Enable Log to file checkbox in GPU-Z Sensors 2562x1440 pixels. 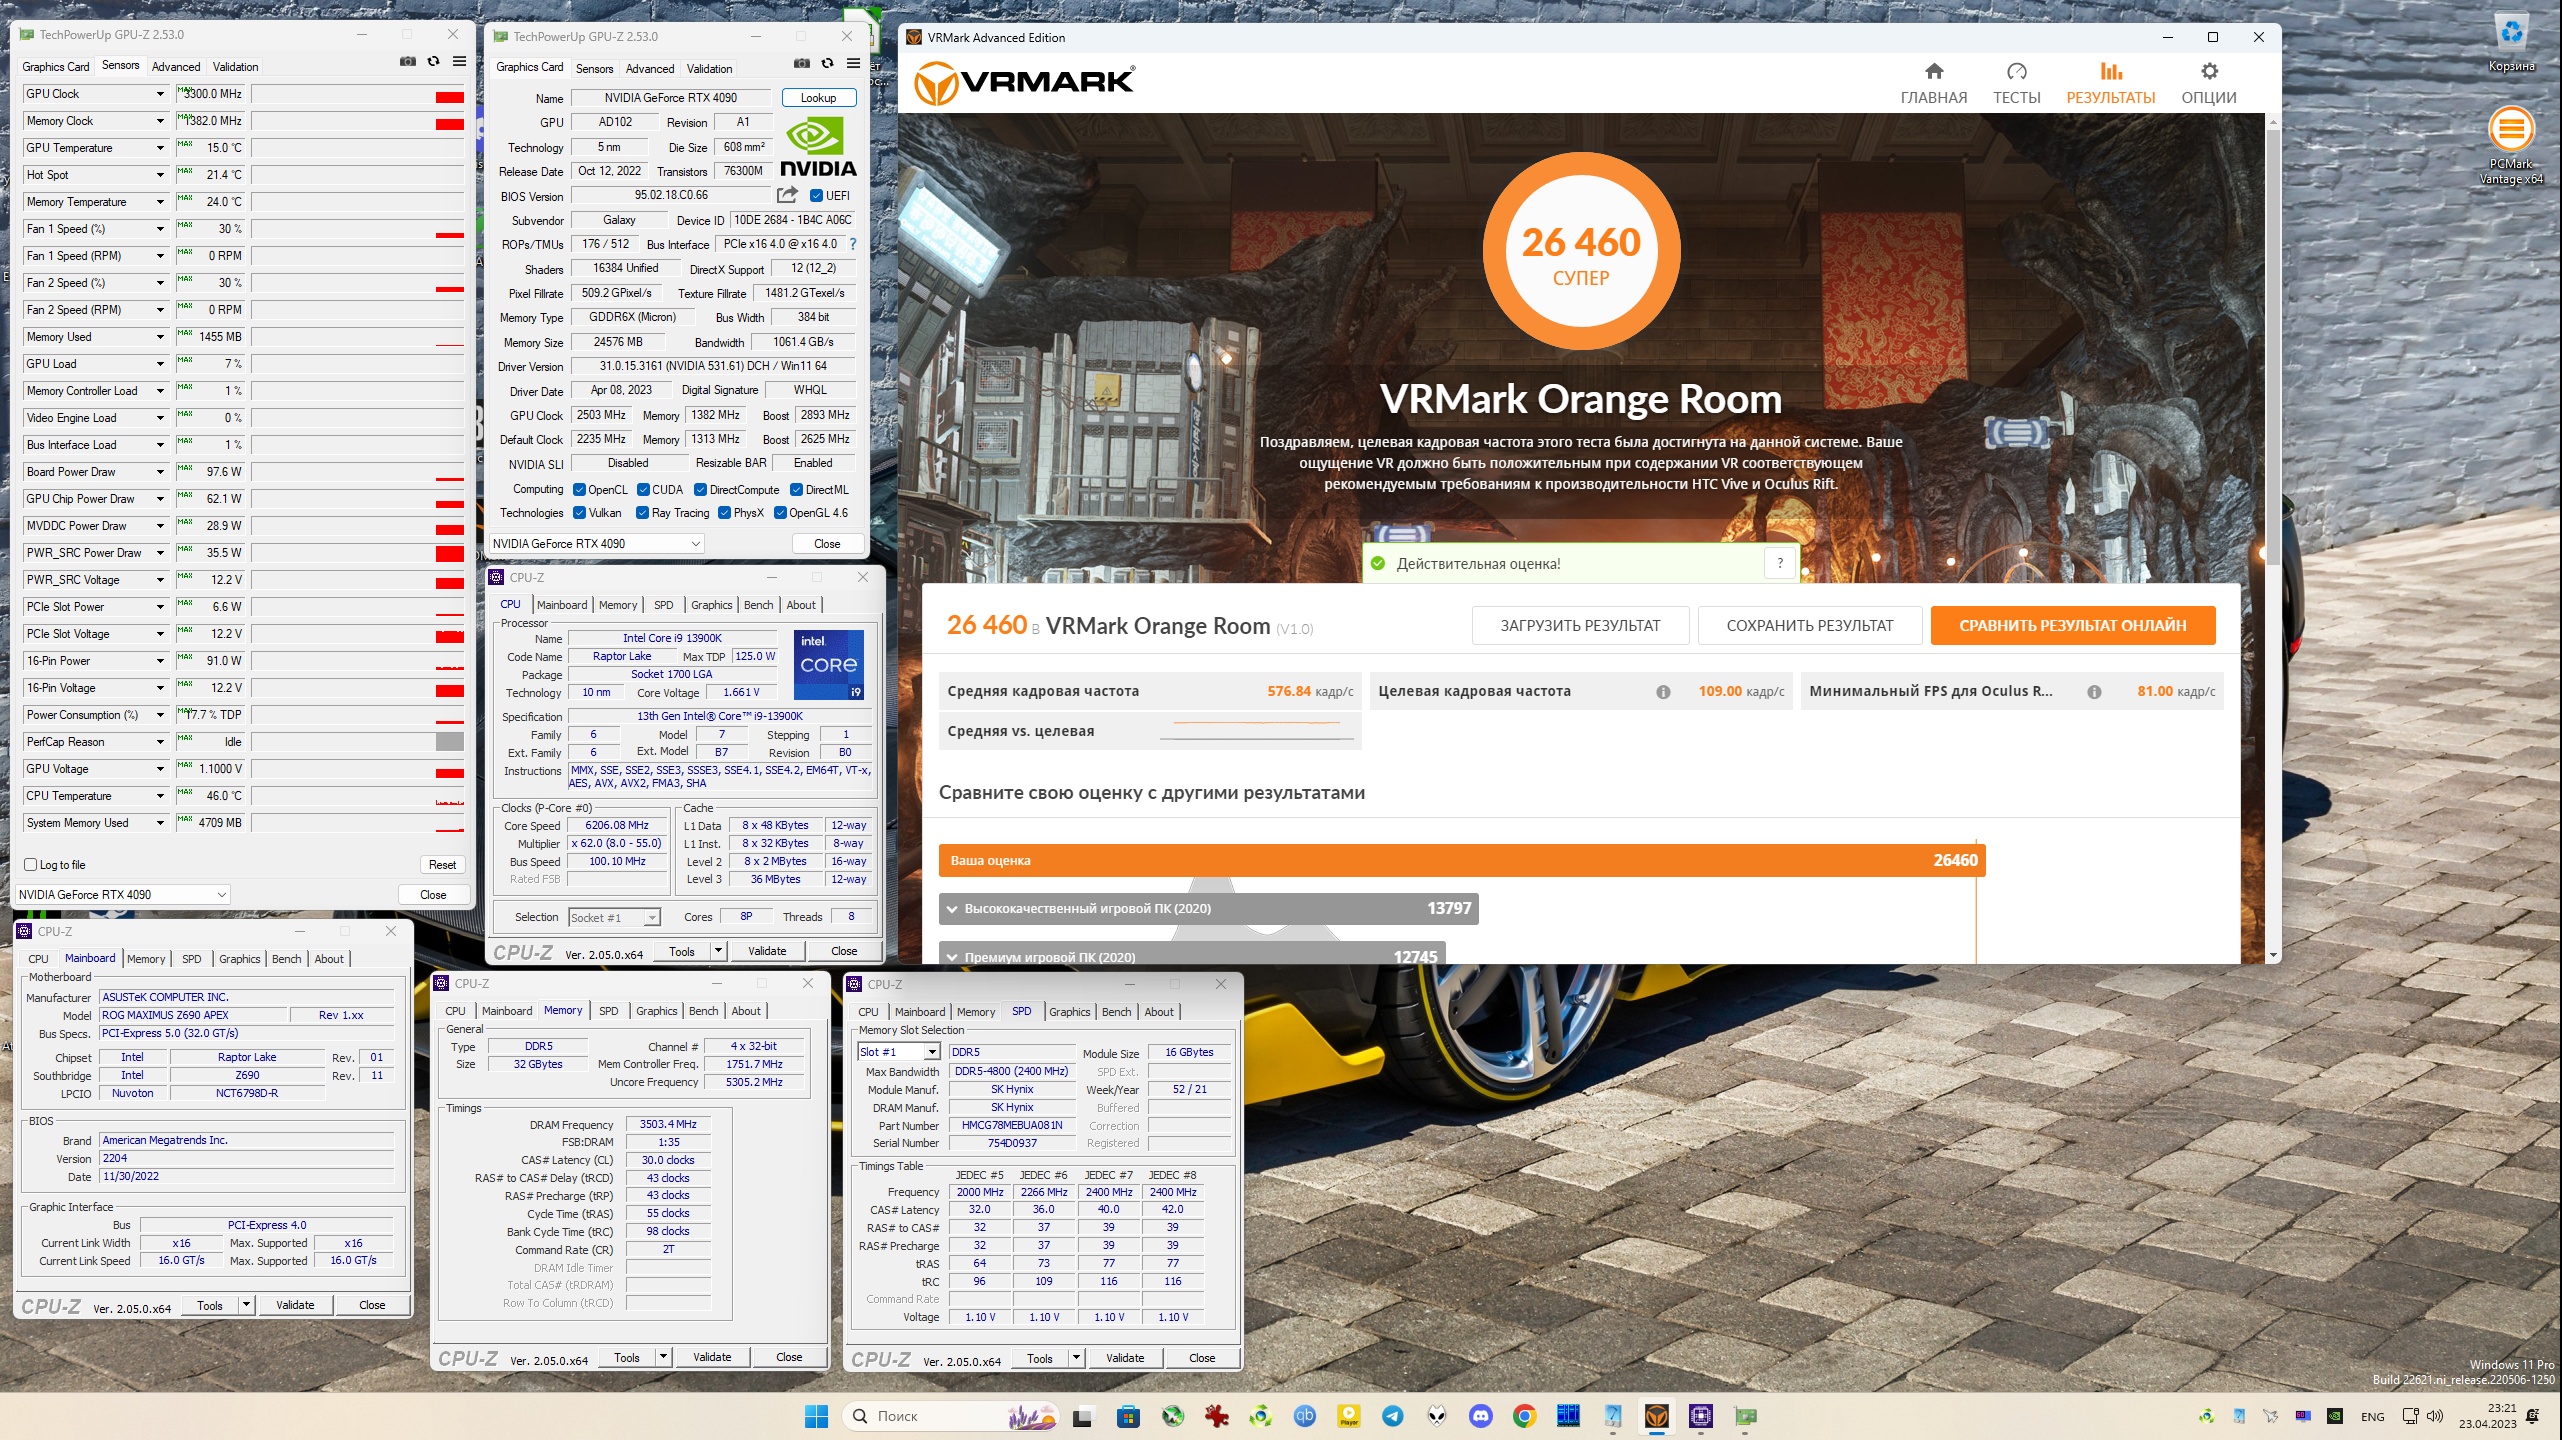[30, 865]
